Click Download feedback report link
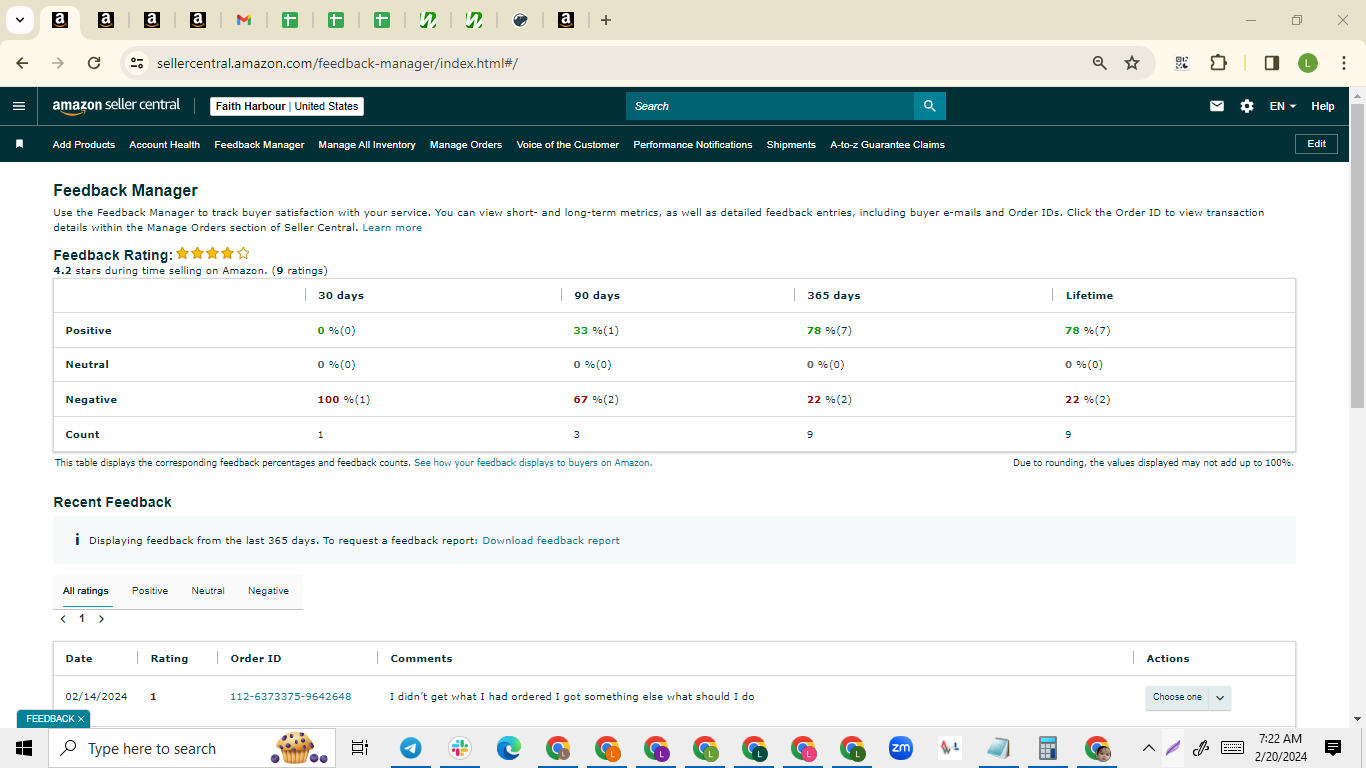This screenshot has width=1366, height=768. [x=551, y=541]
